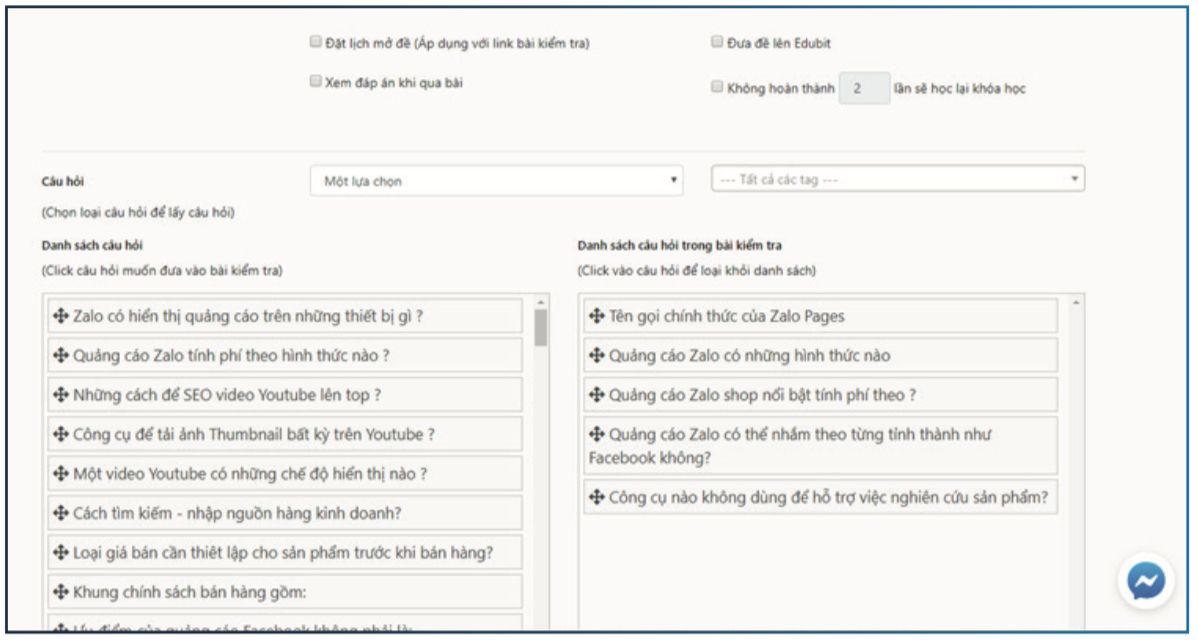Choose 'Loại giá bán cần thiết lập cho sản phẩm'

tap(285, 552)
